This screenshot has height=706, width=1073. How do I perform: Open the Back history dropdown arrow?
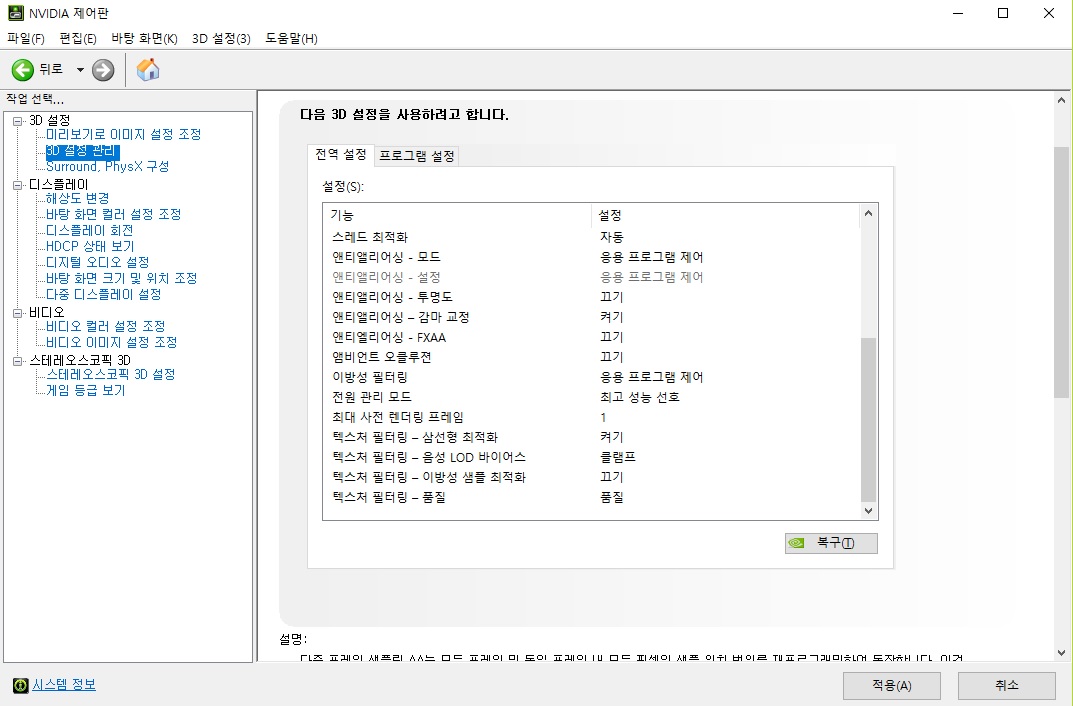click(x=80, y=70)
